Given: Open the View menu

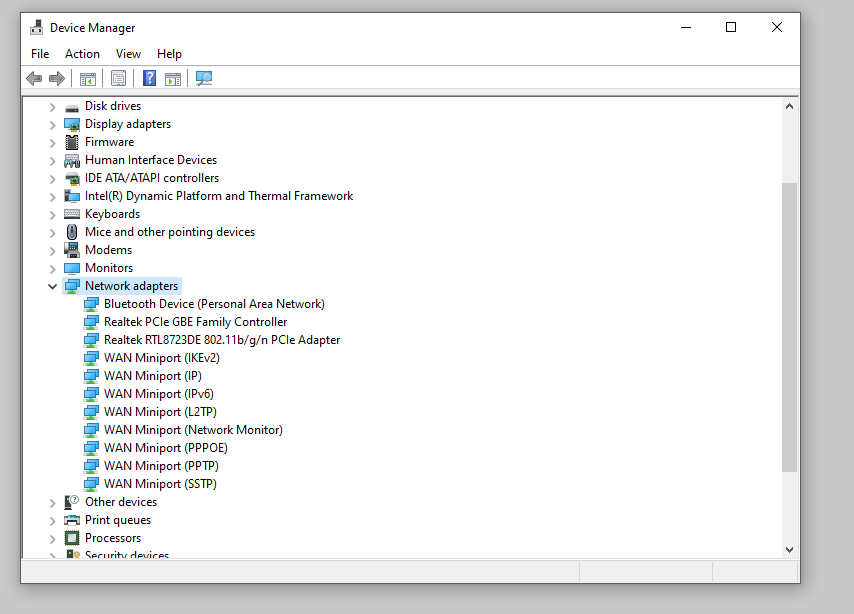Looking at the screenshot, I should [129, 54].
